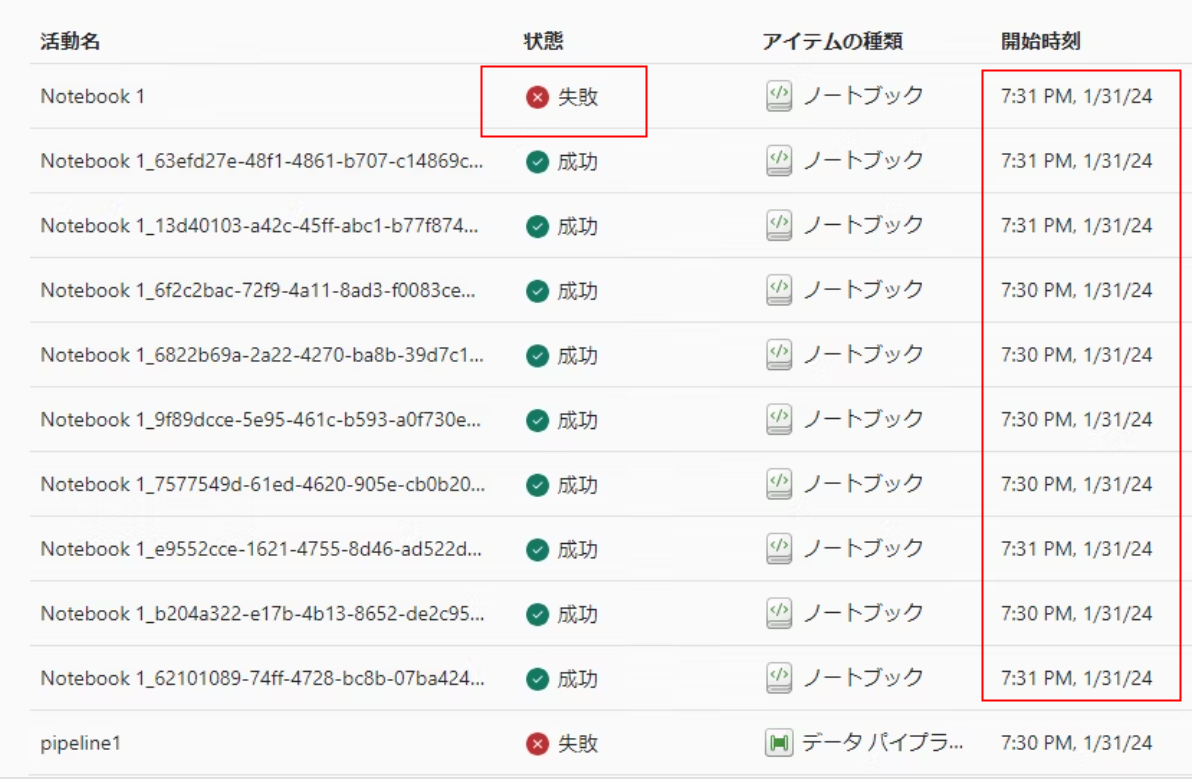
Task: Click notebook type icon in e9552cce row
Action: 779,549
